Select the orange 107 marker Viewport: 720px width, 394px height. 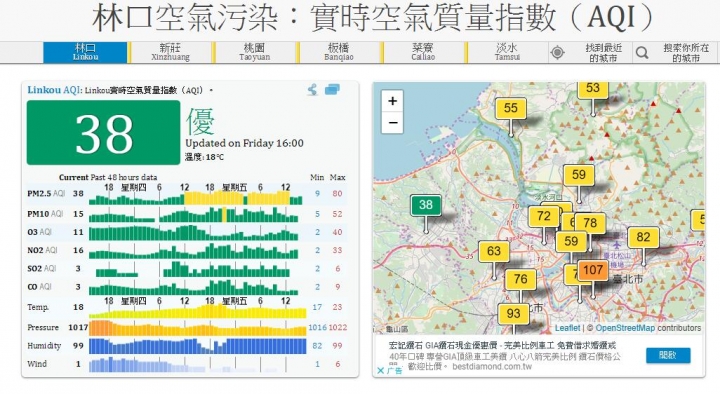click(x=593, y=270)
